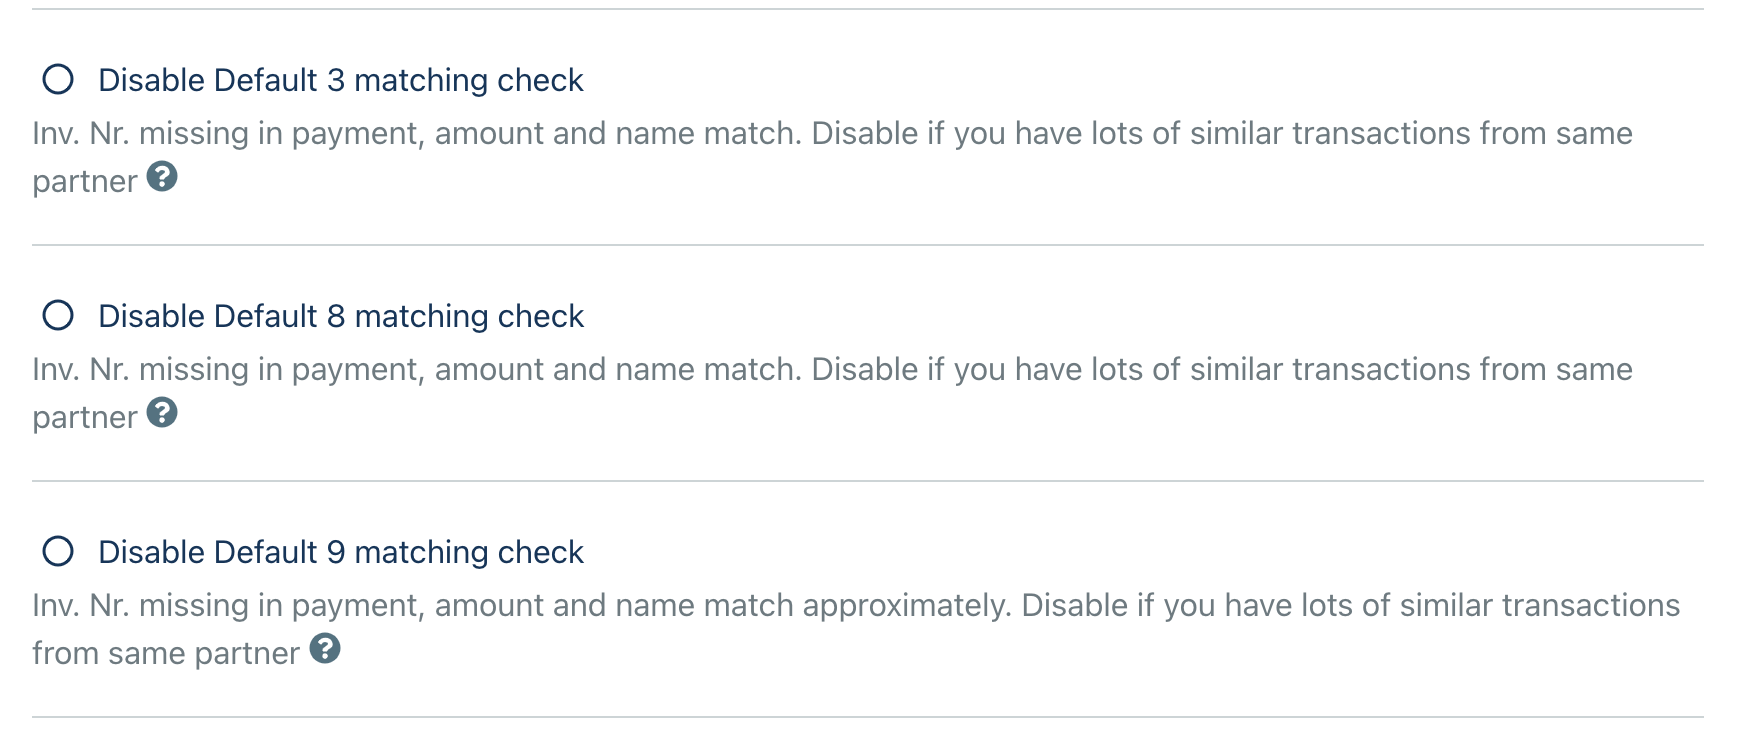Open help icon for Default 3 check
This screenshot has width=1742, height=738.
pyautogui.click(x=162, y=177)
